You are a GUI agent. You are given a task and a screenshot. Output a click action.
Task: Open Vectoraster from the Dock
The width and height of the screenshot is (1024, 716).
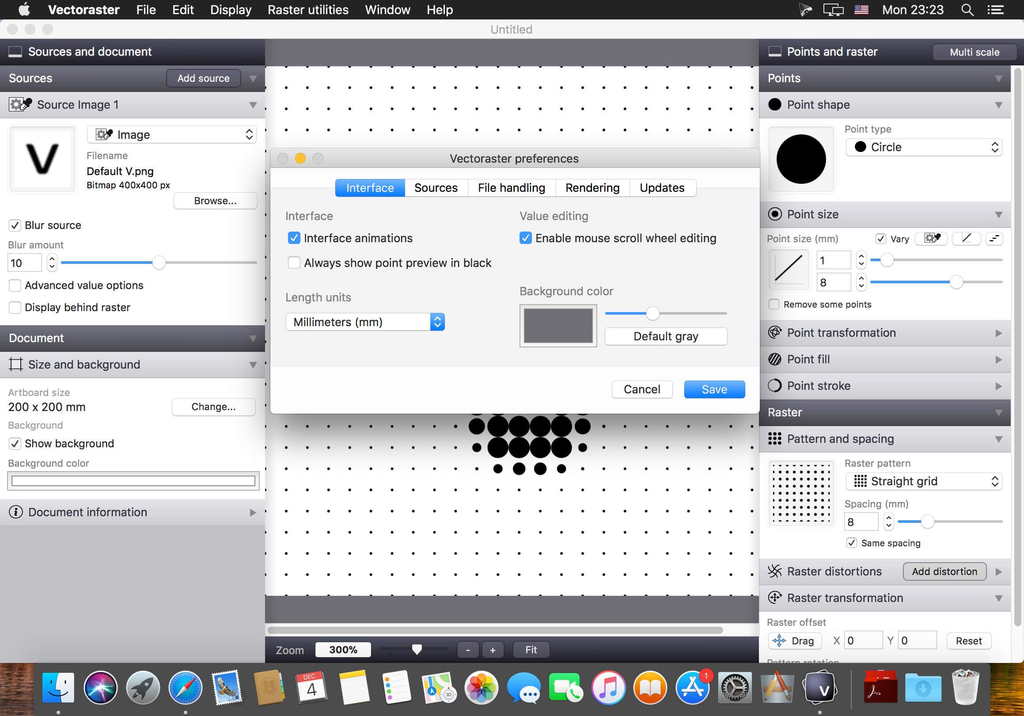click(x=819, y=687)
